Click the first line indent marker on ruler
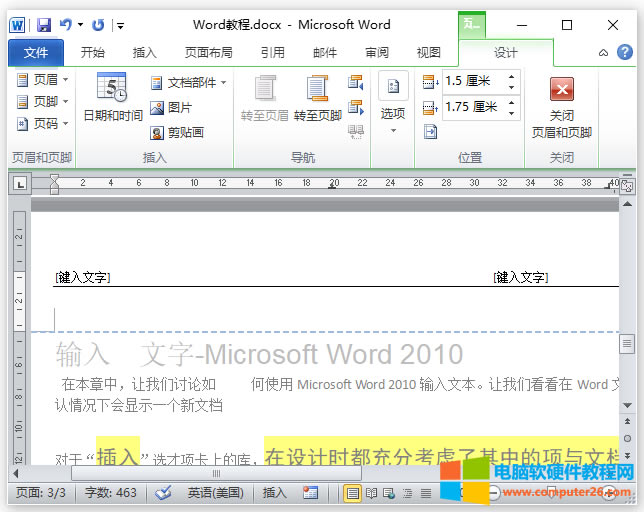The image size is (644, 512). [54, 178]
